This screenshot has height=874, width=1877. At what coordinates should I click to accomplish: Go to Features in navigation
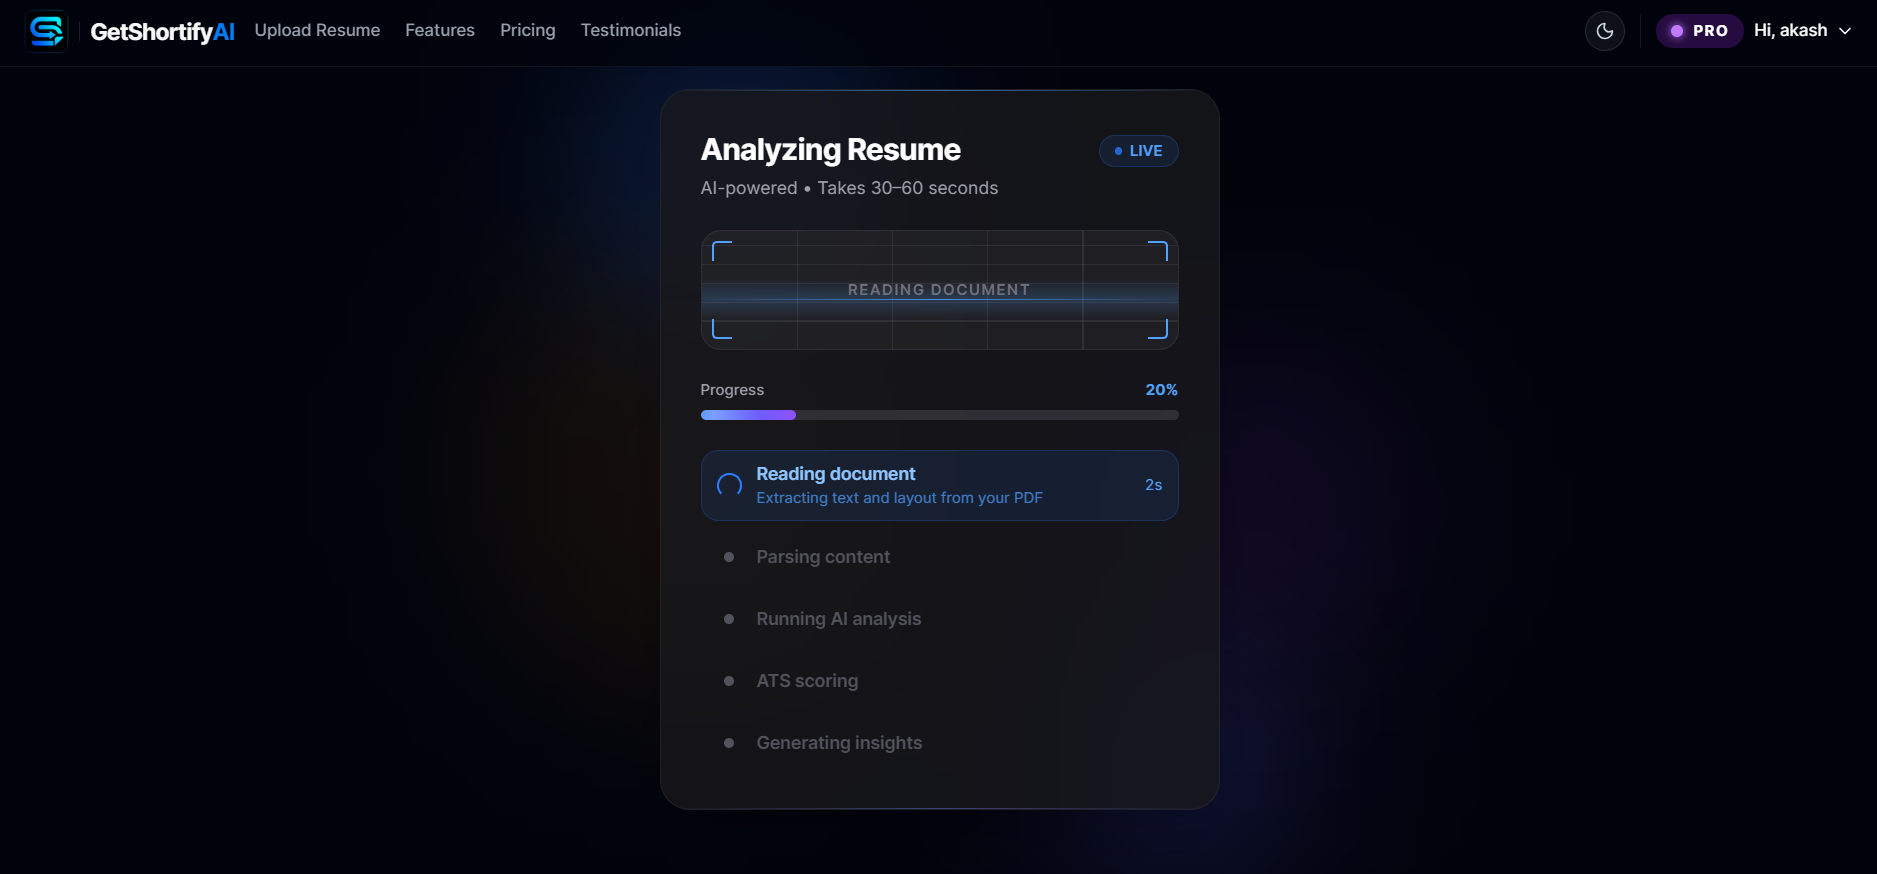(440, 30)
